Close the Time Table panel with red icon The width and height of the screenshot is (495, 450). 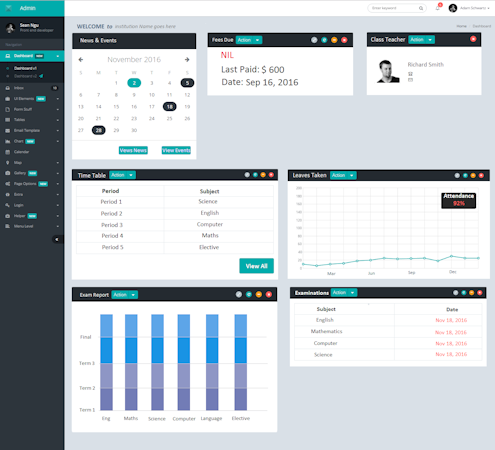pyautogui.click(x=271, y=175)
